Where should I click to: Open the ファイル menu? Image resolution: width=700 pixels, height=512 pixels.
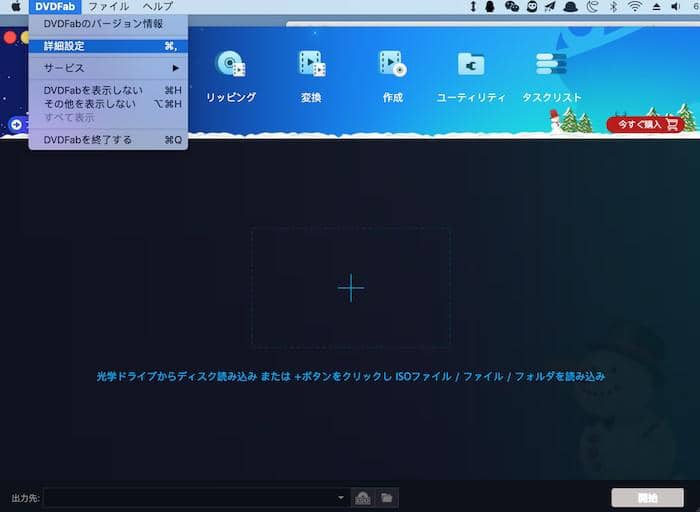tap(108, 6)
